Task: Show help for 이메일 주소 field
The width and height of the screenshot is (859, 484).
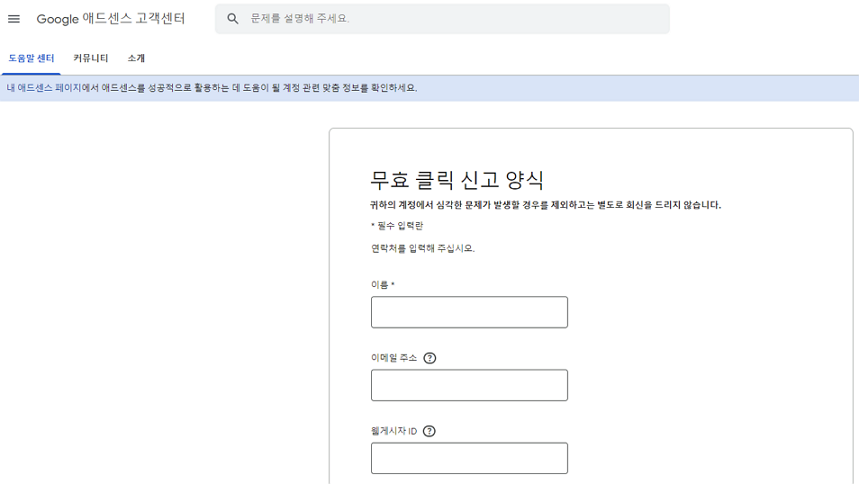Action: (x=430, y=358)
